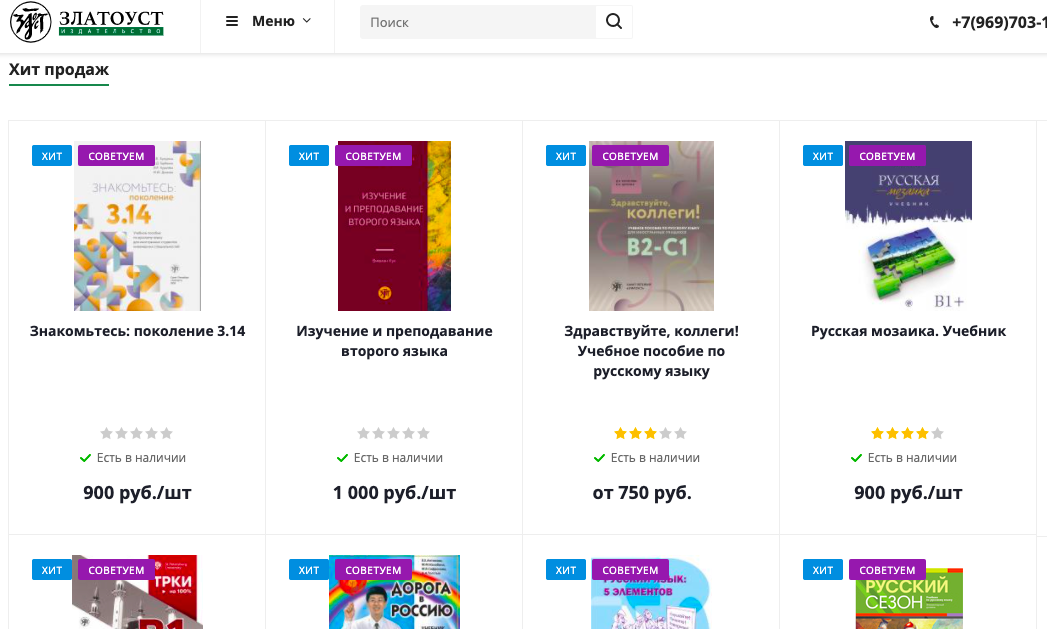1047x629 pixels.
Task: Click the search magnifier icon
Action: click(x=613, y=22)
